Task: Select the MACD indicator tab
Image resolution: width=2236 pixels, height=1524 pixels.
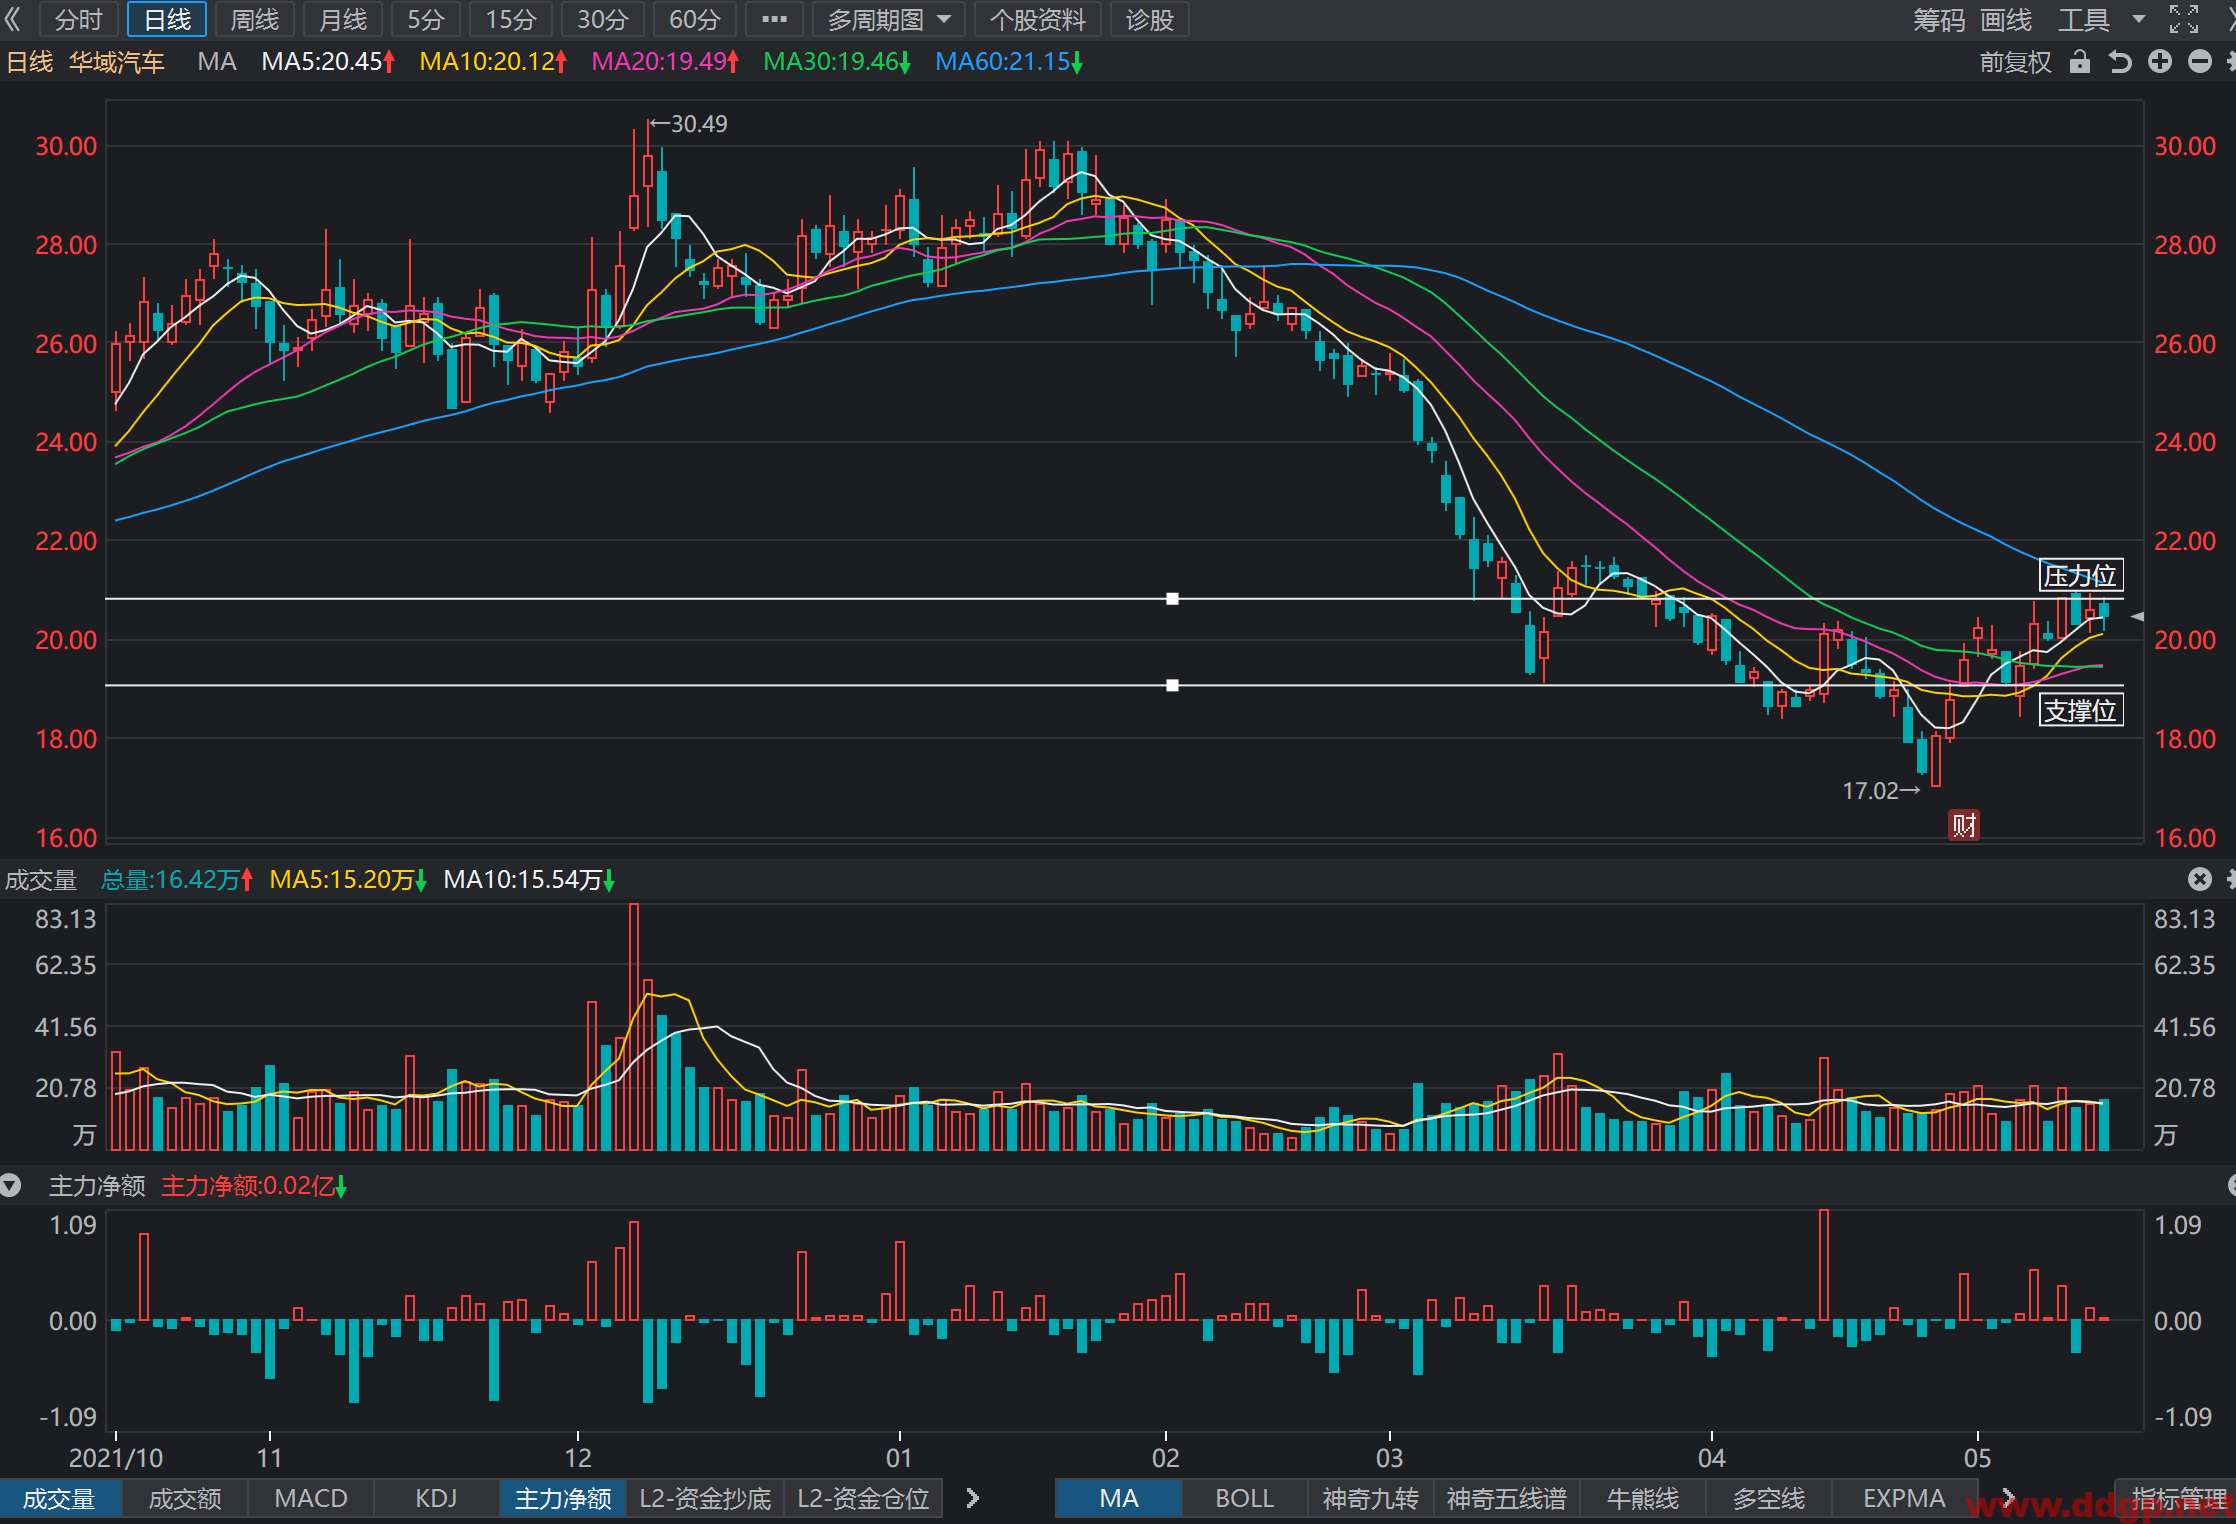Action: tap(311, 1498)
